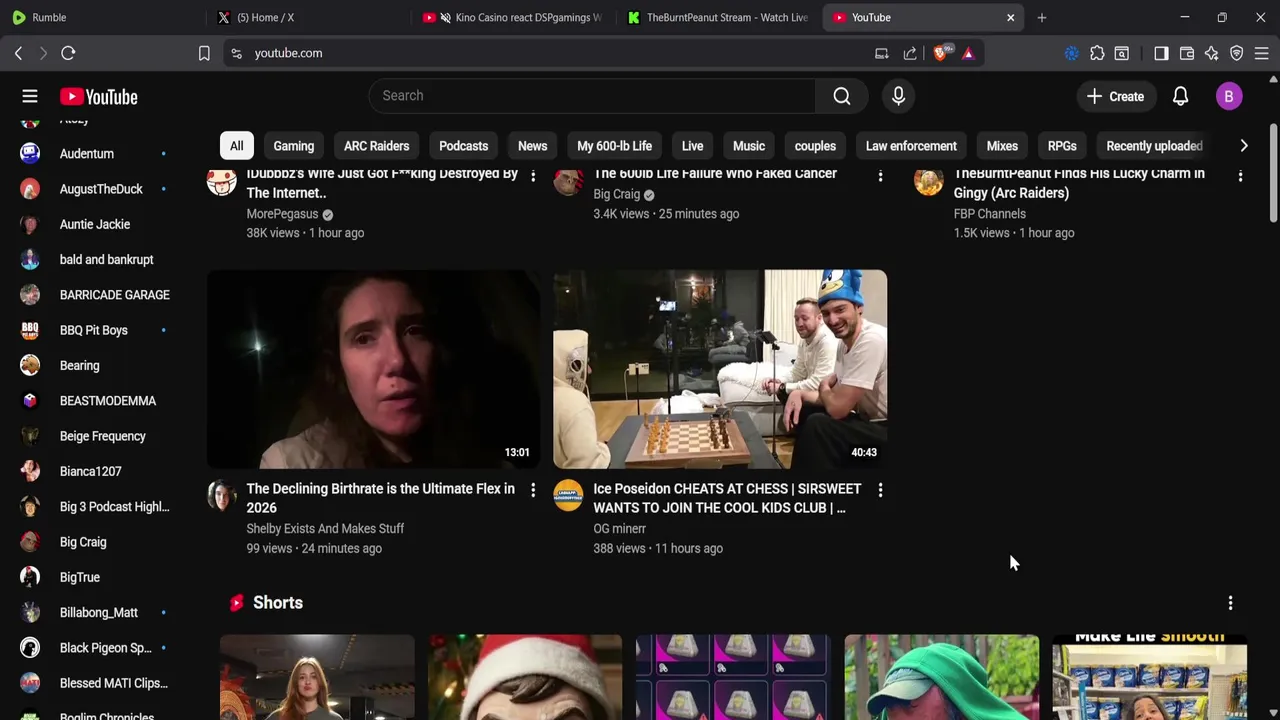Select the Gaming filter chip
The image size is (1280, 720).
pos(294,146)
